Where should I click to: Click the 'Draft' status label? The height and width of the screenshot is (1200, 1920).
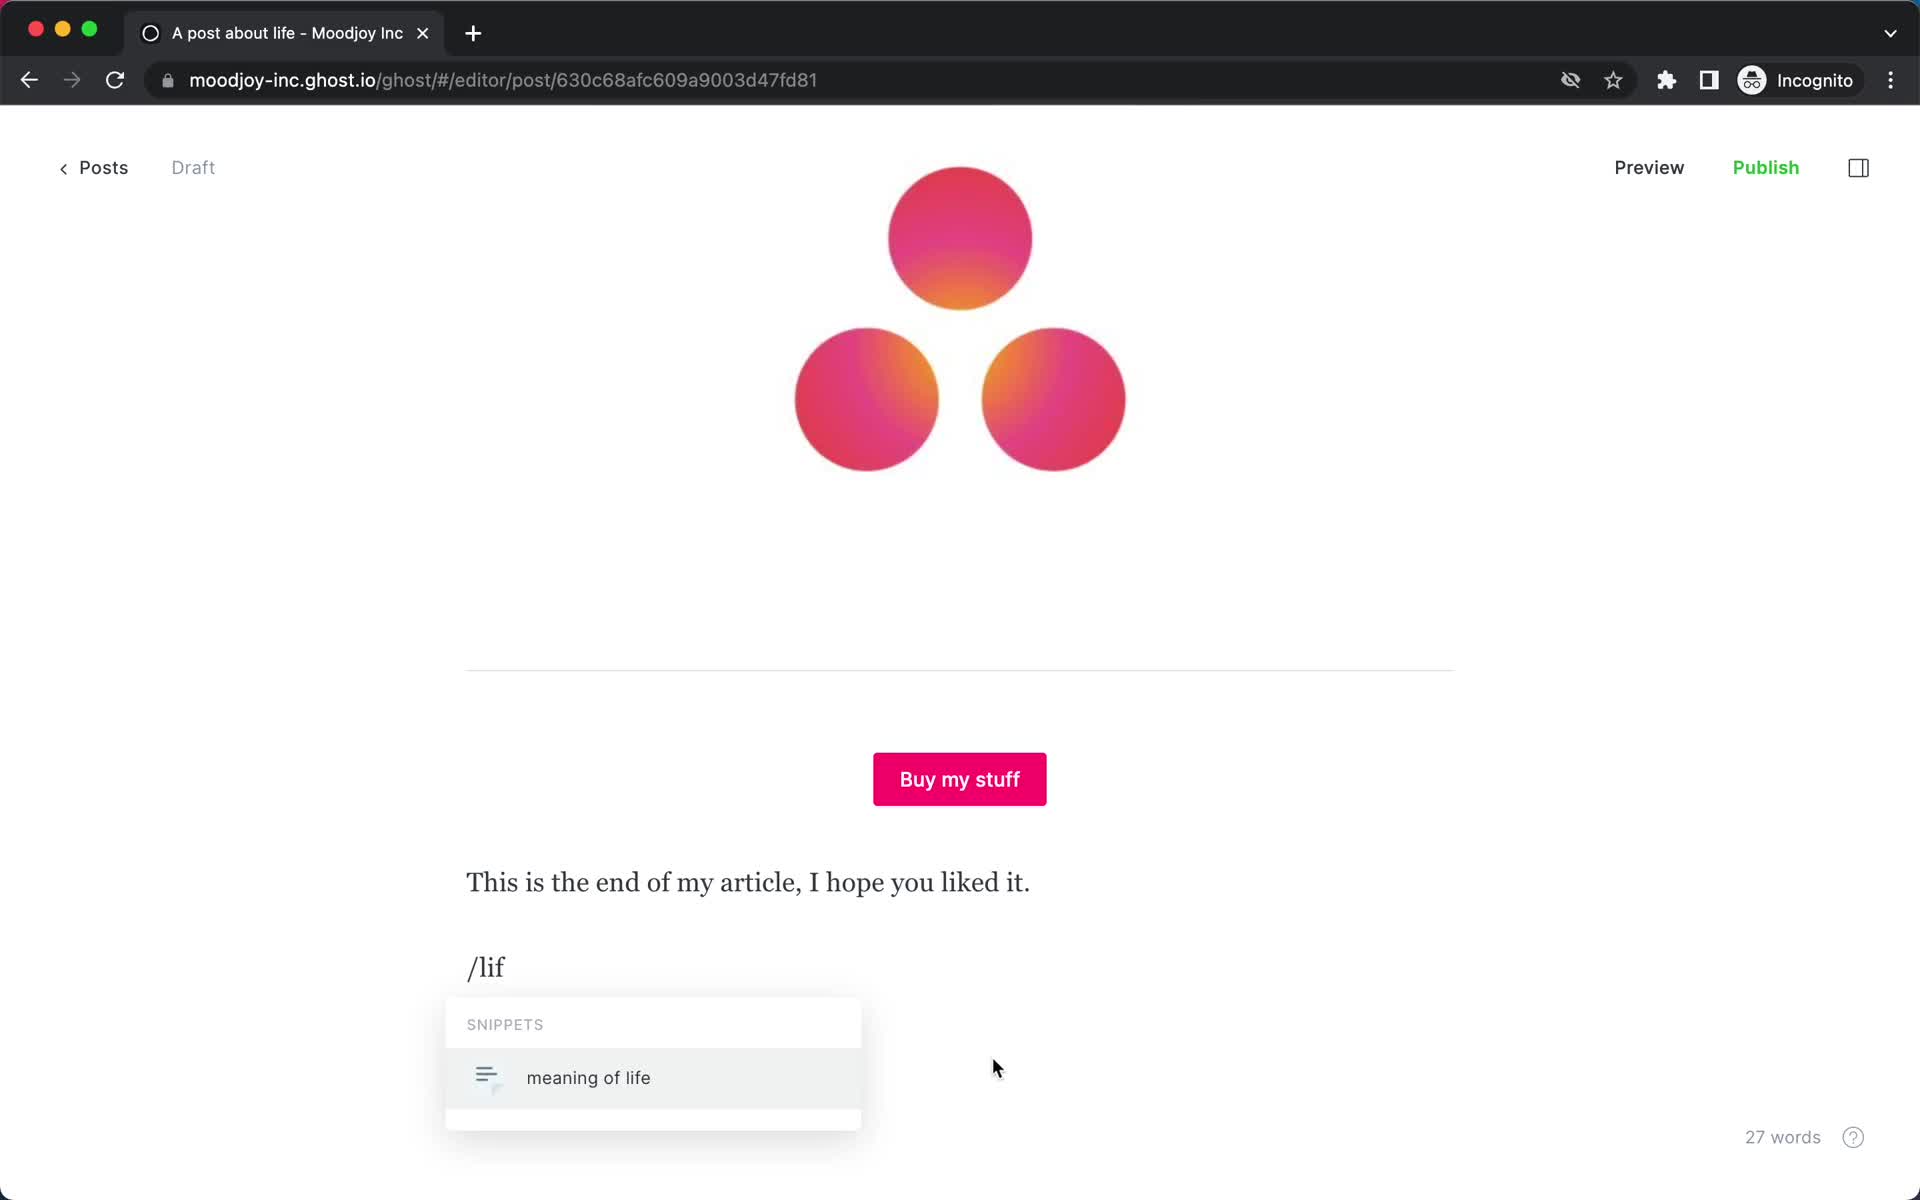(192, 166)
